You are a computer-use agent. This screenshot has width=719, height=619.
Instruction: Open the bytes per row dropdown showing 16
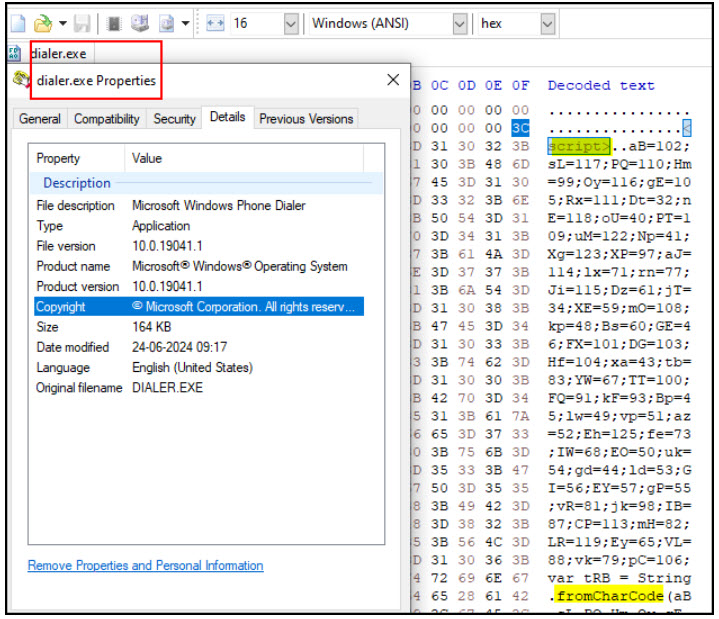point(291,23)
